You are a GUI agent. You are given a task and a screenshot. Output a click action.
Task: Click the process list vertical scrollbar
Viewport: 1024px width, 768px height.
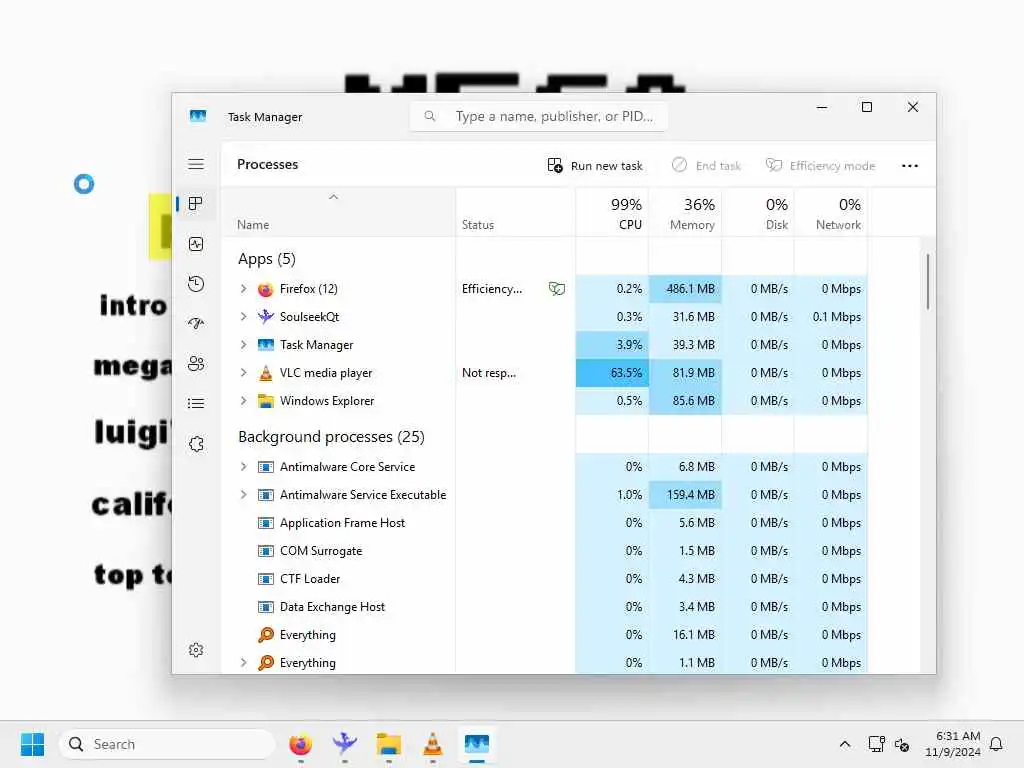pyautogui.click(x=927, y=282)
